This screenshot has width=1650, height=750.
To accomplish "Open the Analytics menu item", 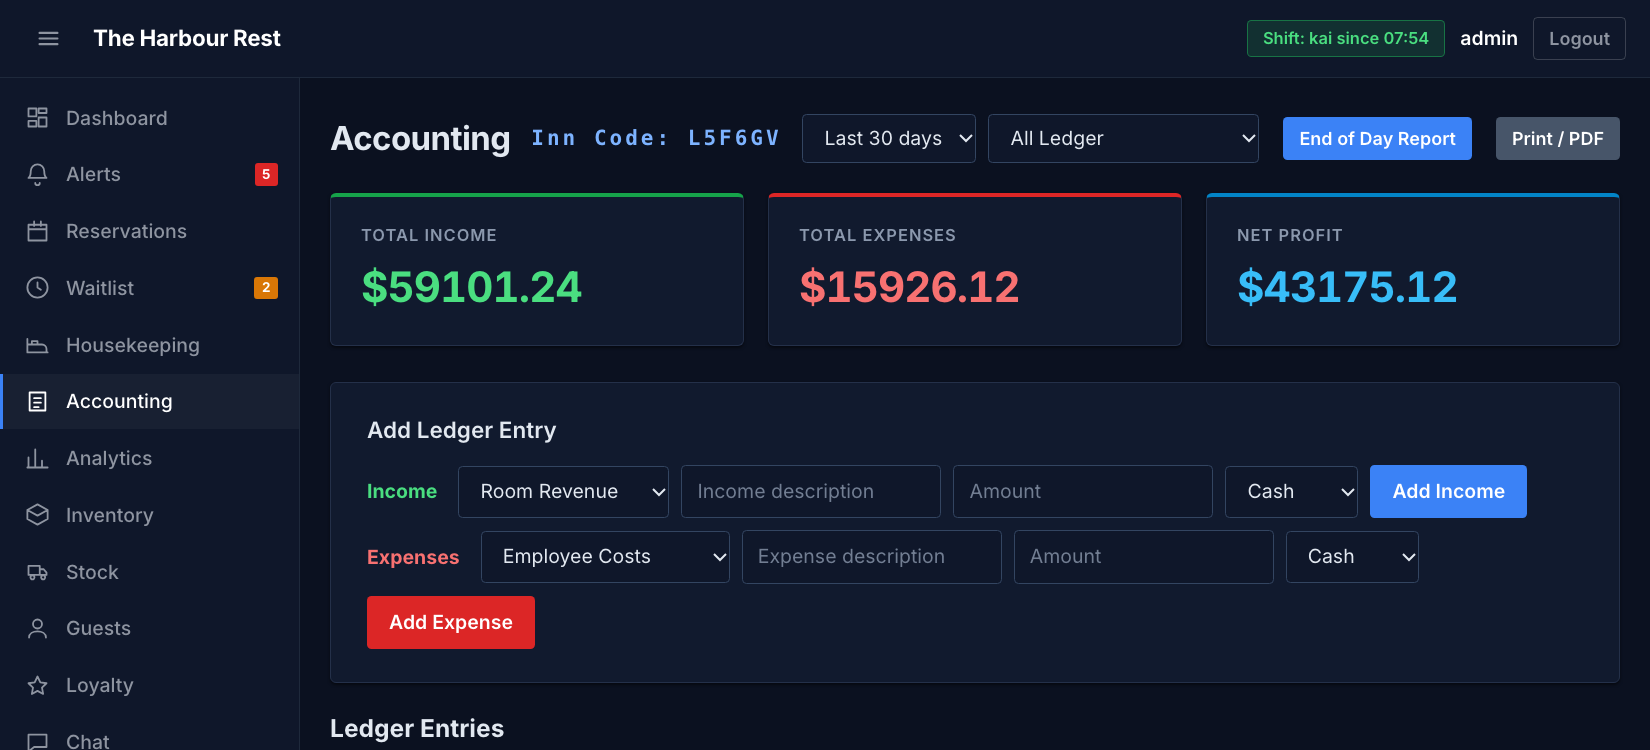I will tap(150, 458).
